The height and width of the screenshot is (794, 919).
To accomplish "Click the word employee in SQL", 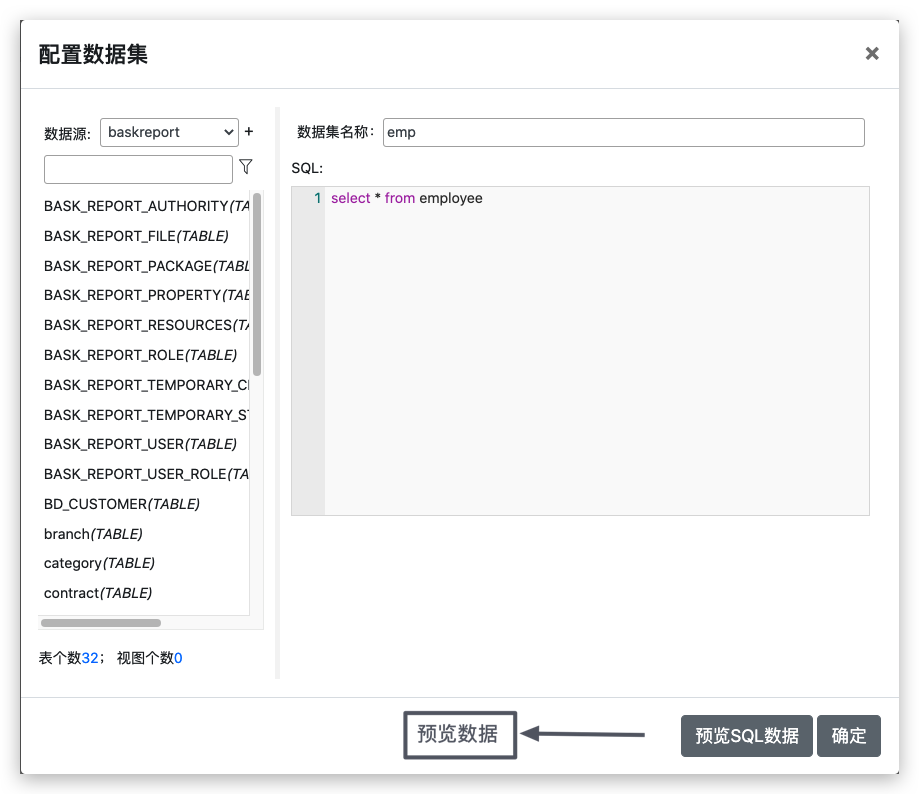I will point(451,199).
